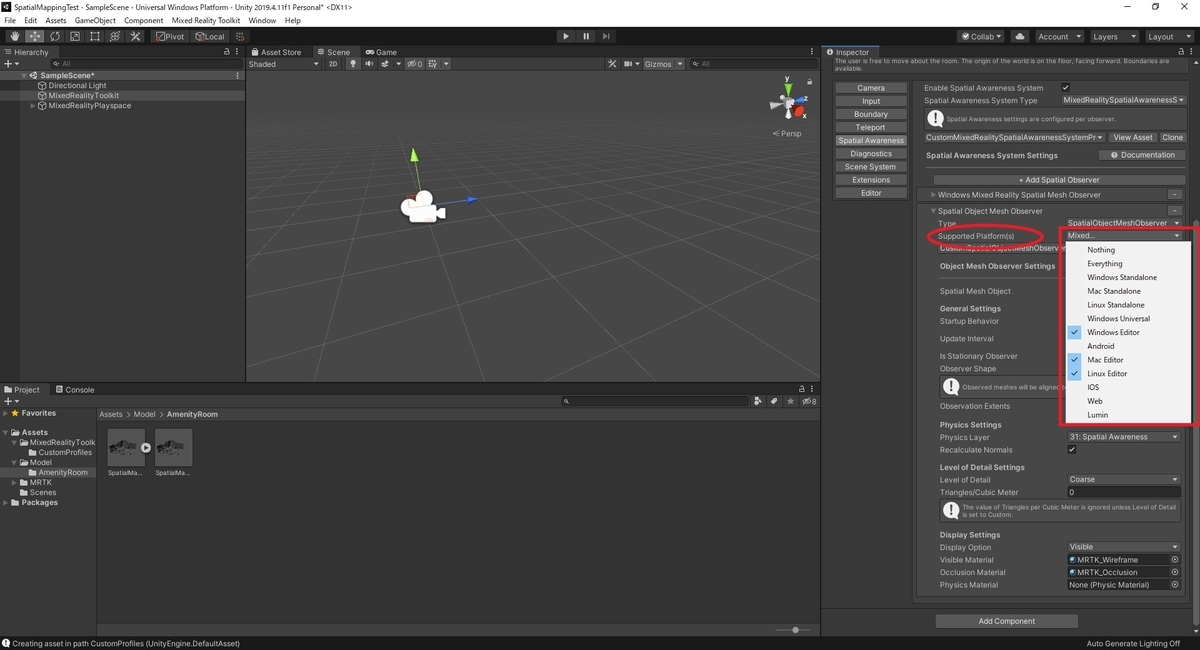The height and width of the screenshot is (650, 1200).
Task: Toggle Recalculate Normals checkbox
Action: [1072, 450]
